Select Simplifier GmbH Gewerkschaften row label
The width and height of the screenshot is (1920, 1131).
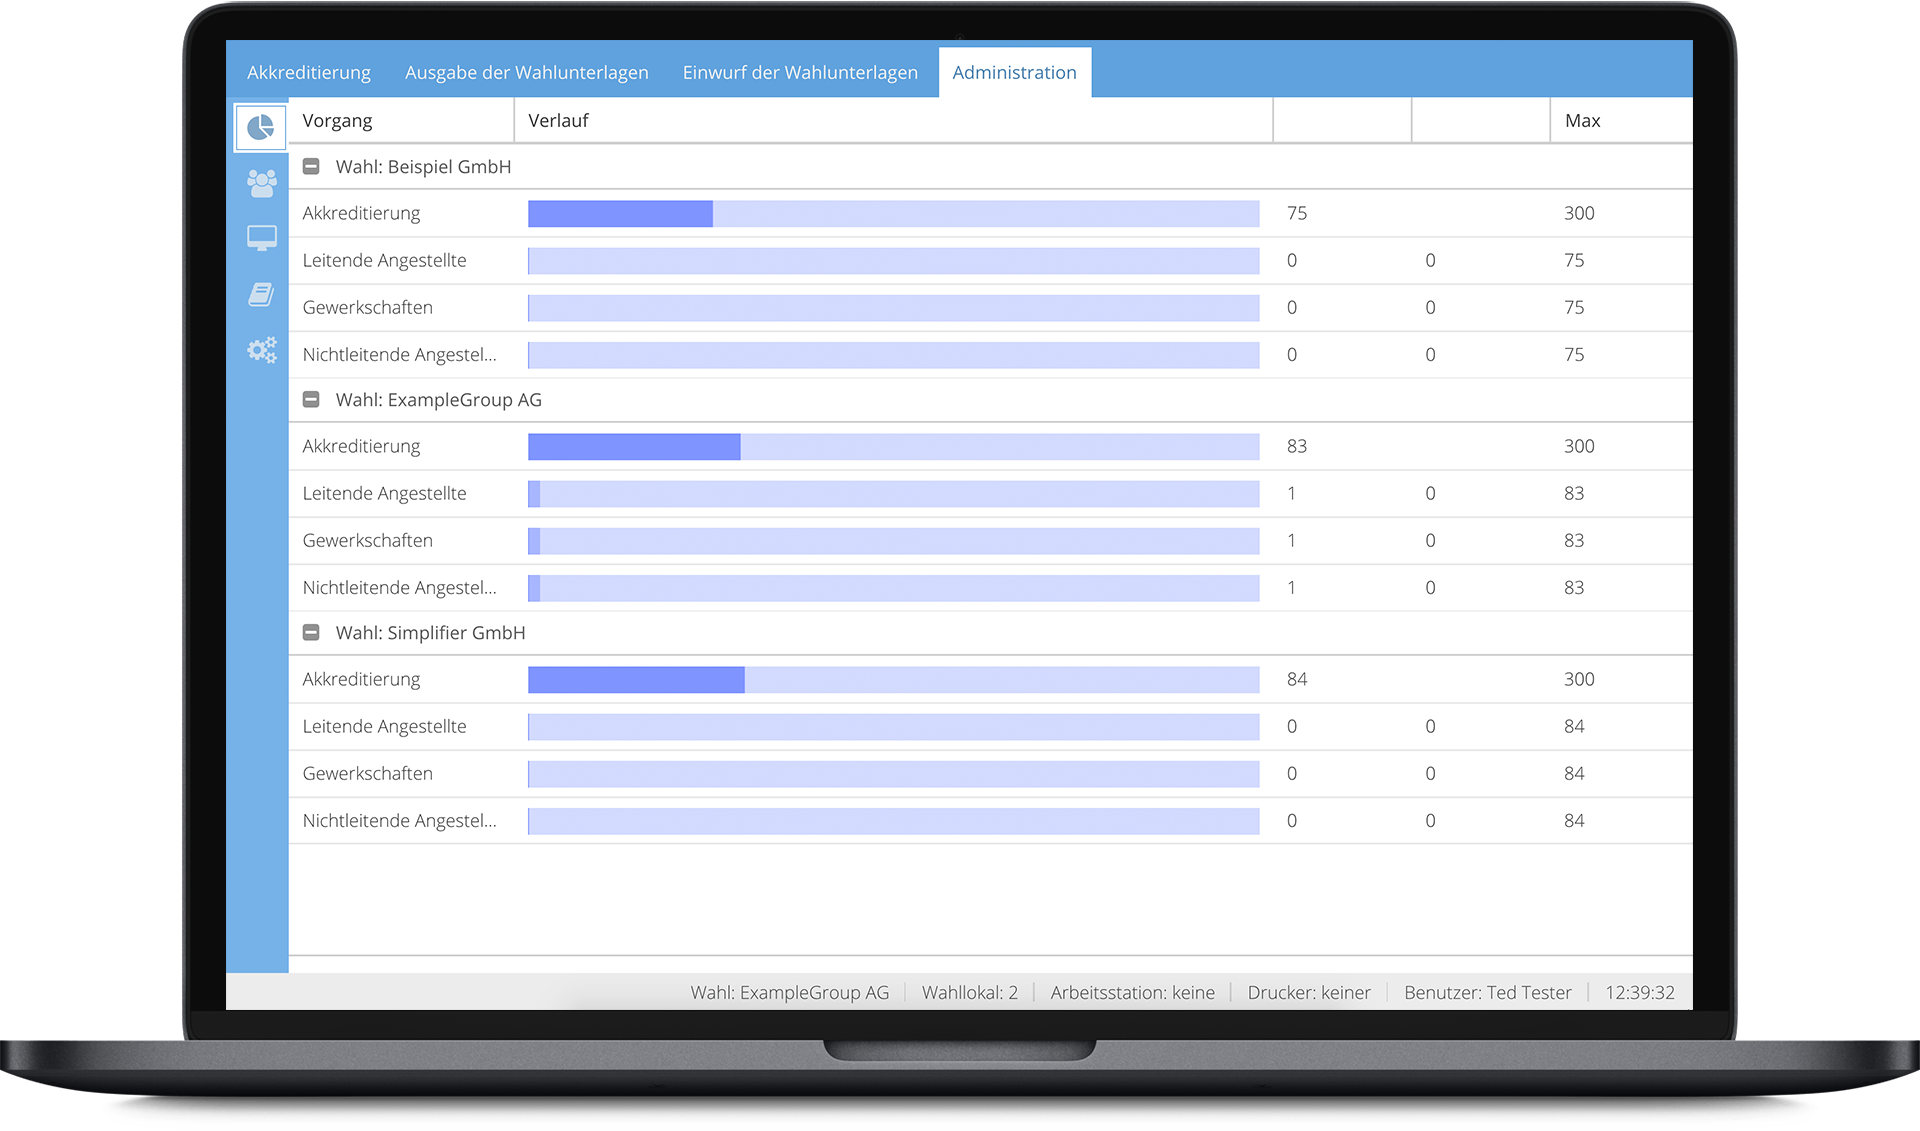click(x=367, y=774)
